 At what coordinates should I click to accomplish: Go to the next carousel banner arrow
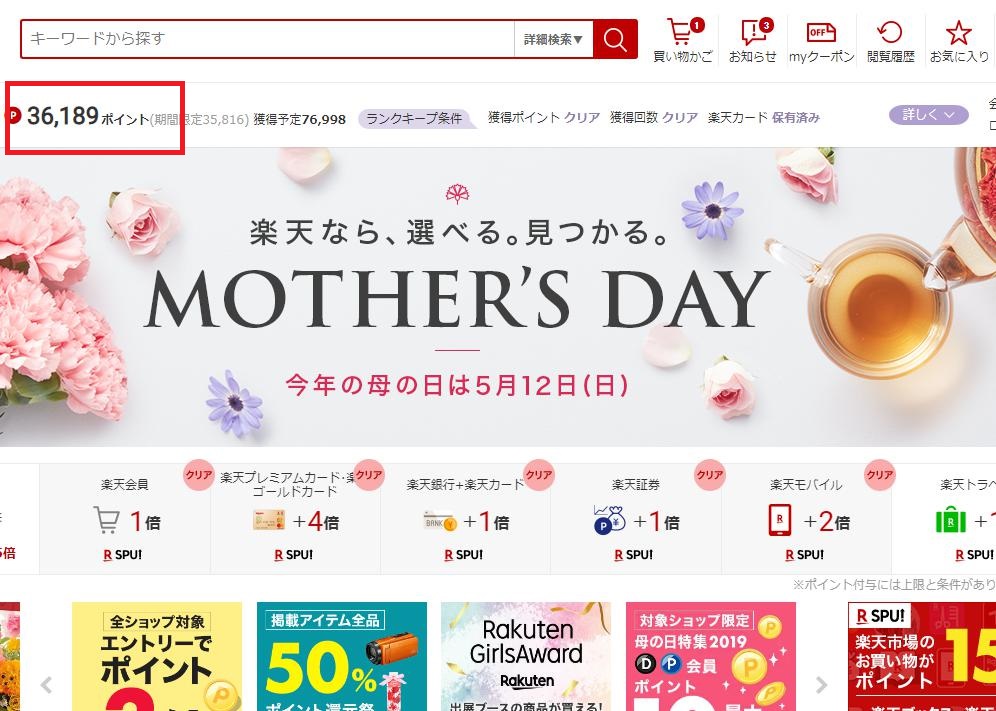pos(821,684)
